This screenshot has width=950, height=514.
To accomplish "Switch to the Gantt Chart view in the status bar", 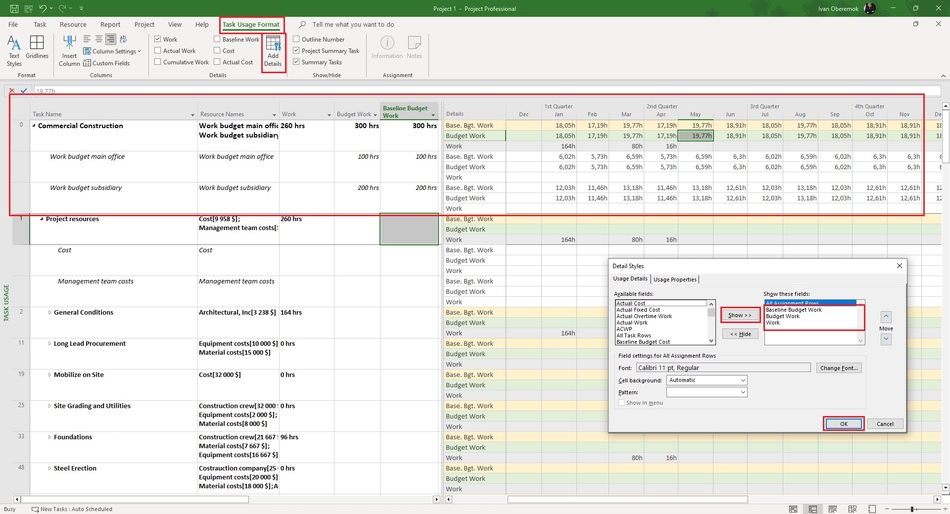I will pos(793,509).
